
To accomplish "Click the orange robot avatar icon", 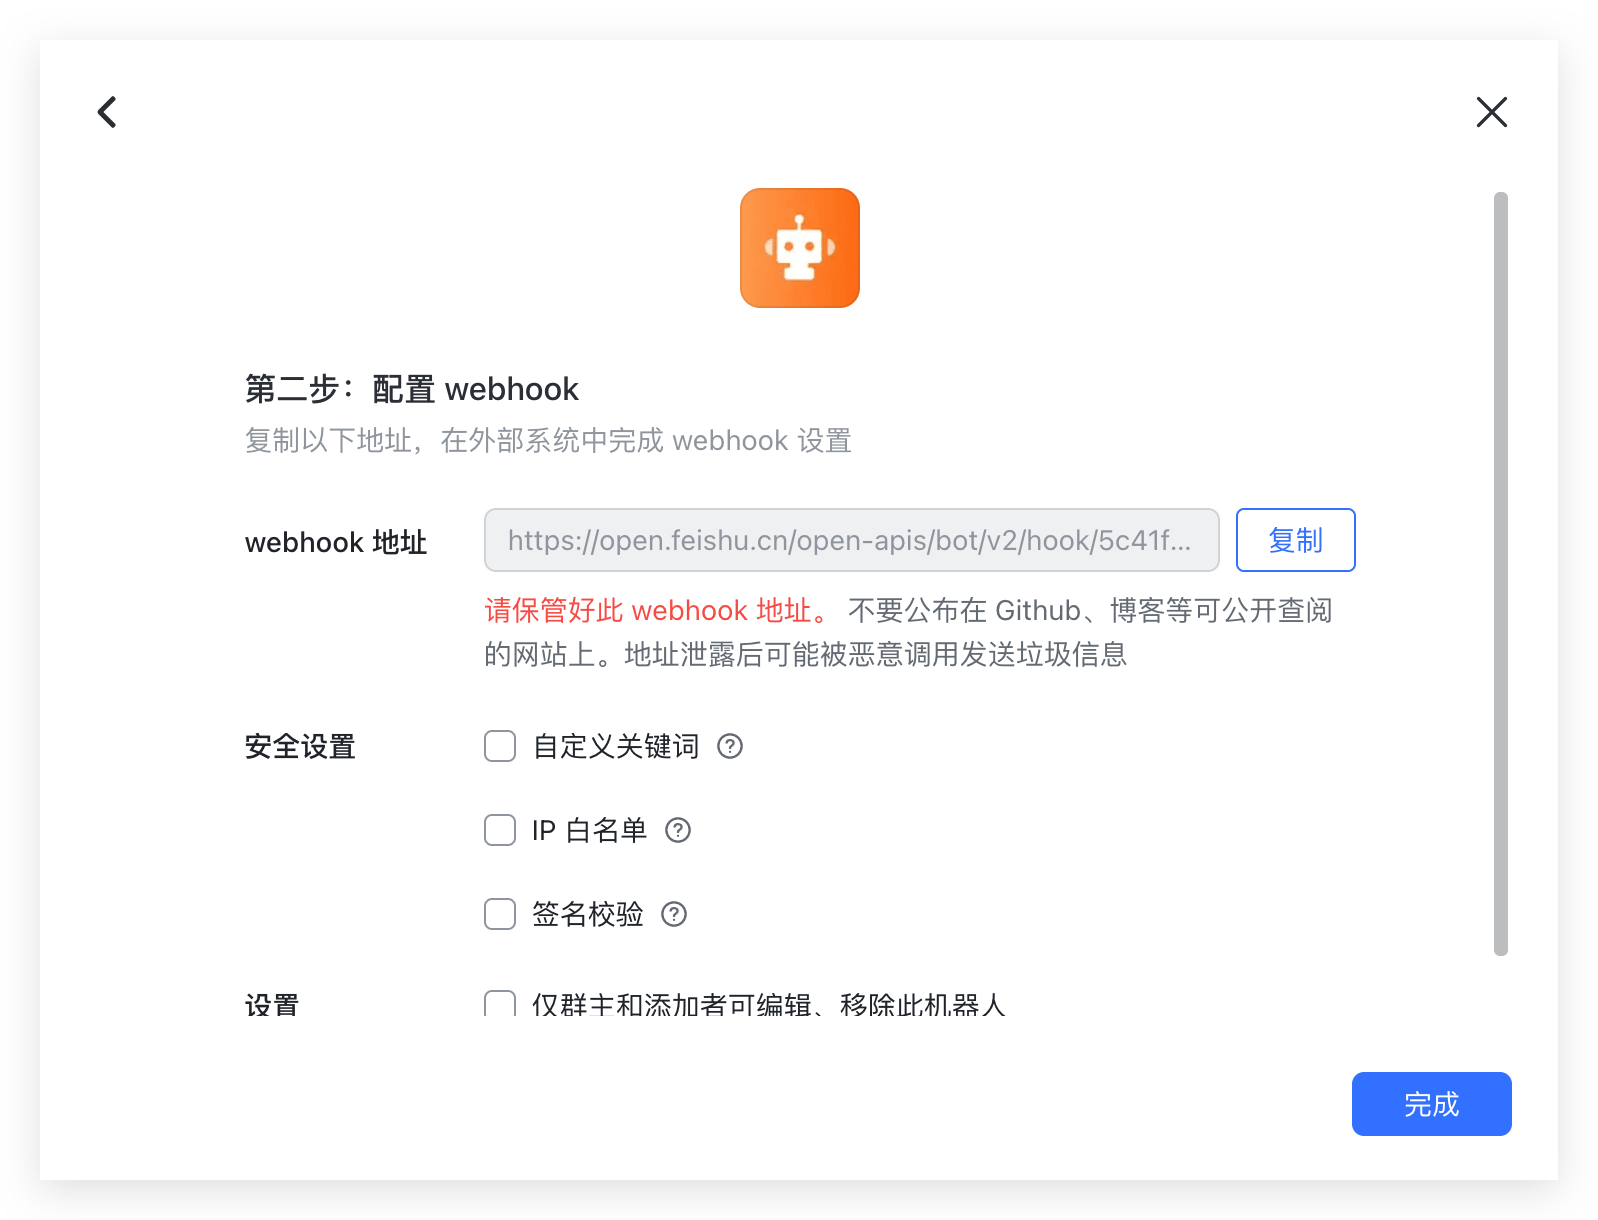I will (x=800, y=248).
